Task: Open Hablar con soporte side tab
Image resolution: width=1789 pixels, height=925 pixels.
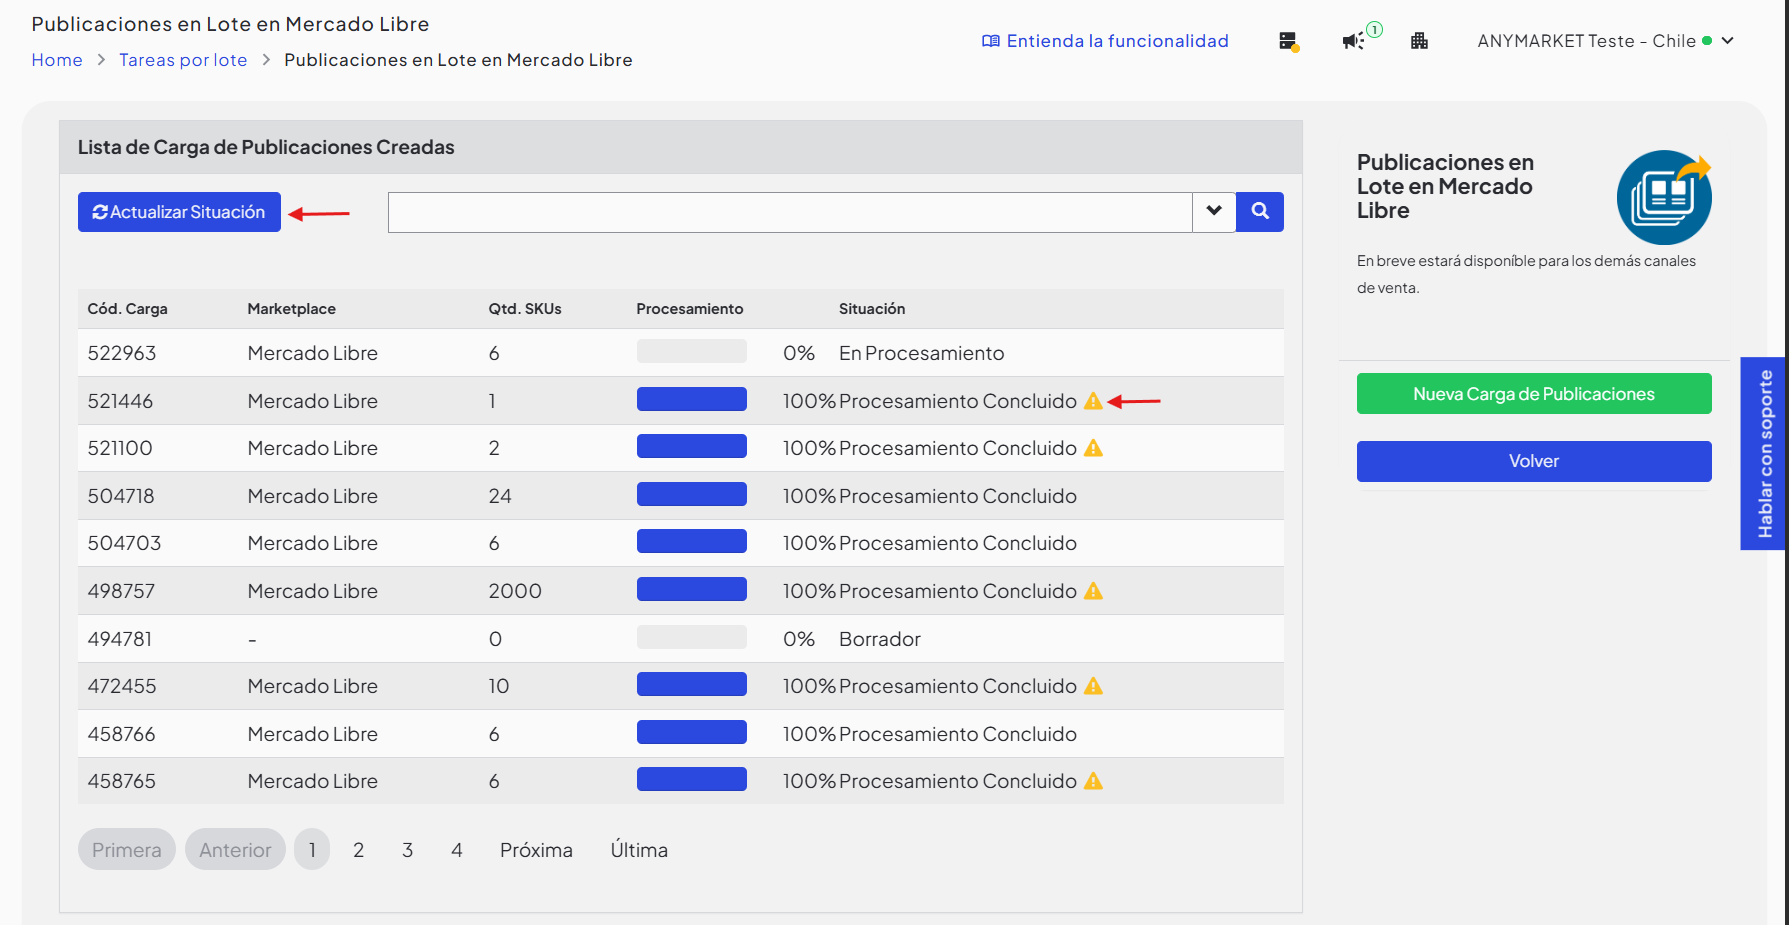Action: (1765, 454)
